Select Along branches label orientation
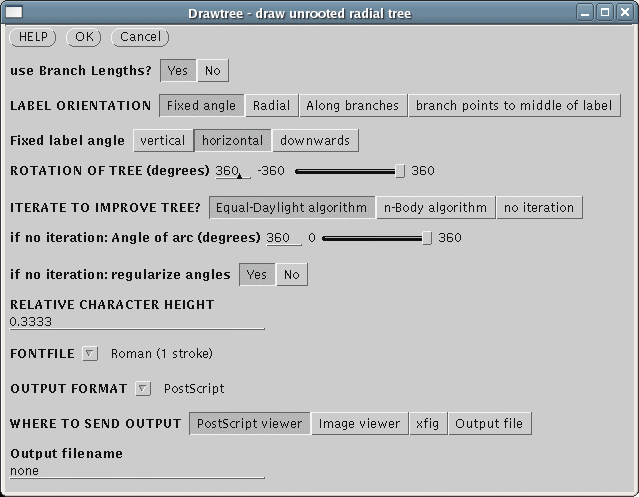639x497 pixels. [353, 106]
